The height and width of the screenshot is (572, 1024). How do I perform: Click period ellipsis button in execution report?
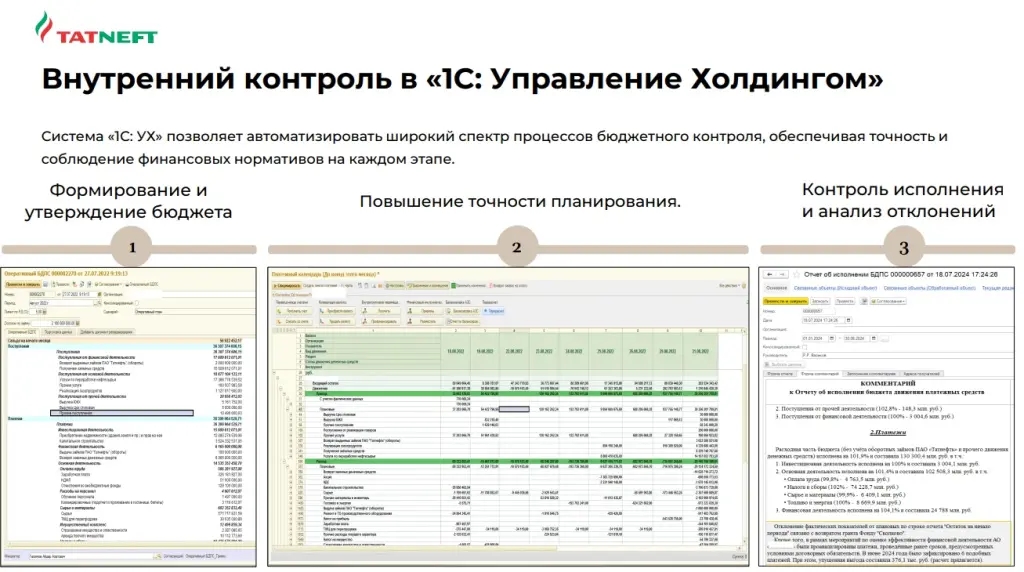click(884, 338)
